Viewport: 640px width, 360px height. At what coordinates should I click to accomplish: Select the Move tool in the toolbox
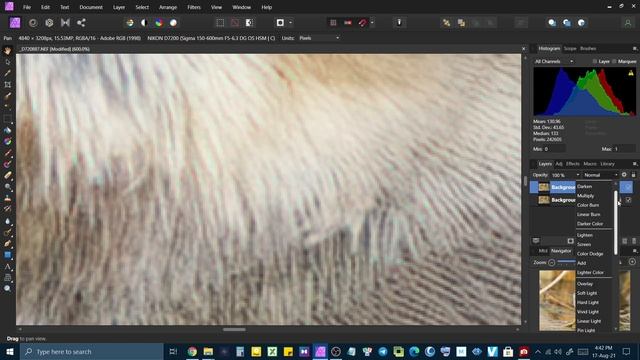coord(7,62)
